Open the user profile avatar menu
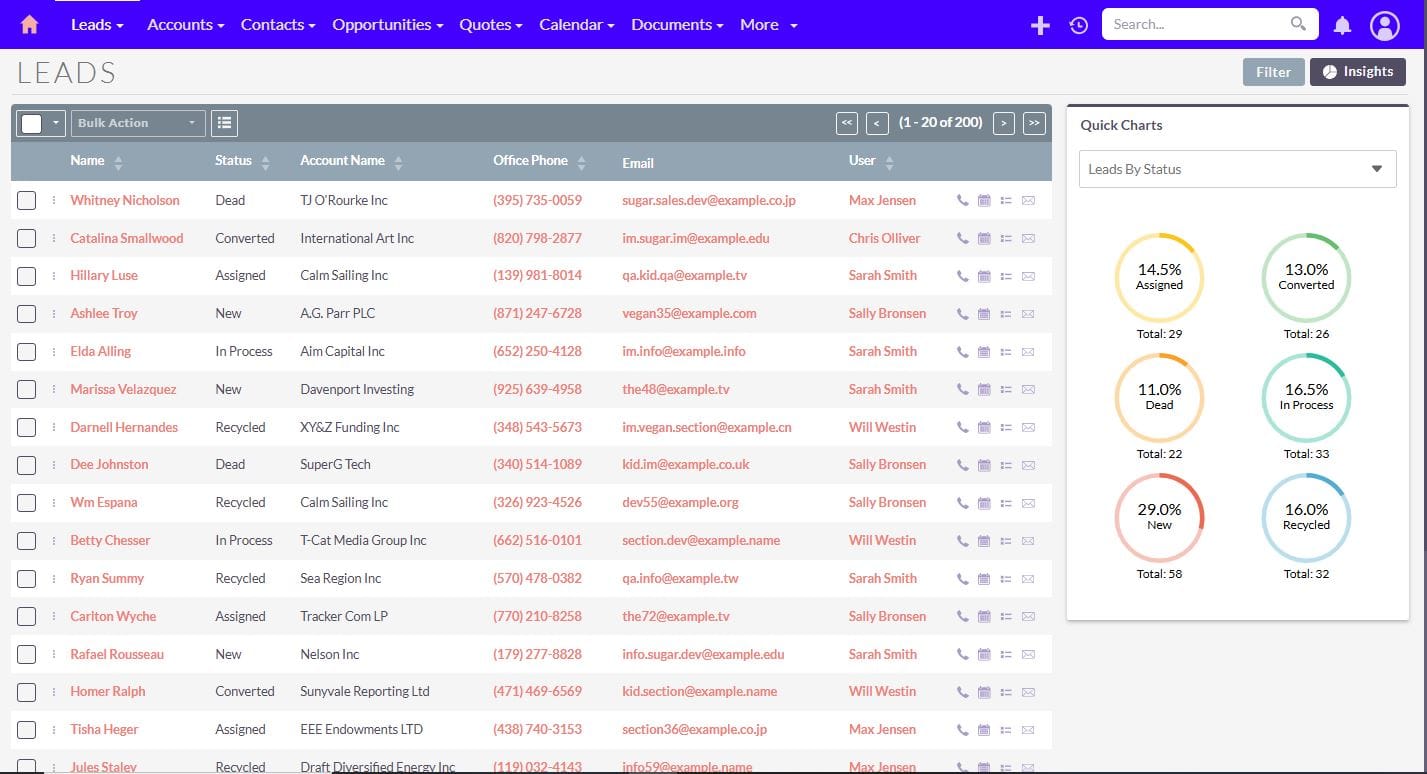Image resolution: width=1427 pixels, height=774 pixels. click(1384, 26)
